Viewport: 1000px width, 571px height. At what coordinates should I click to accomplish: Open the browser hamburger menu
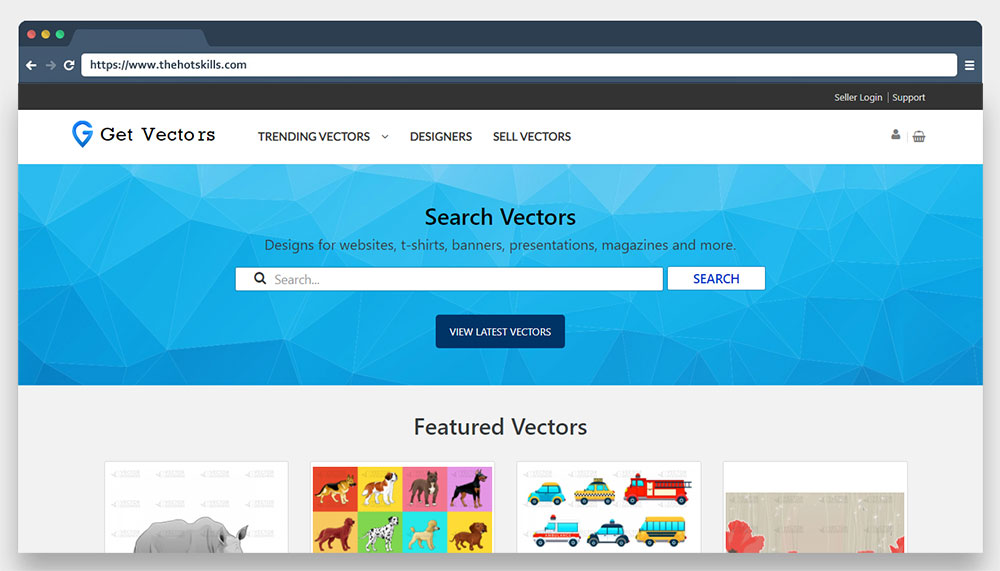(969, 65)
